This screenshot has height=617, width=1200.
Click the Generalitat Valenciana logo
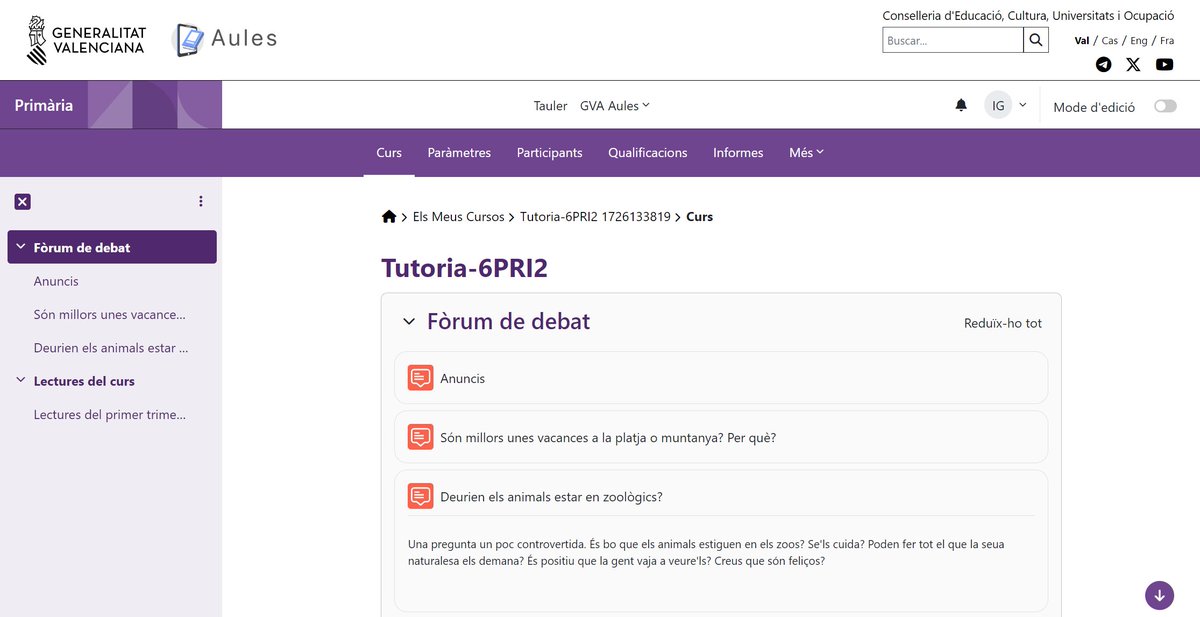(86, 40)
